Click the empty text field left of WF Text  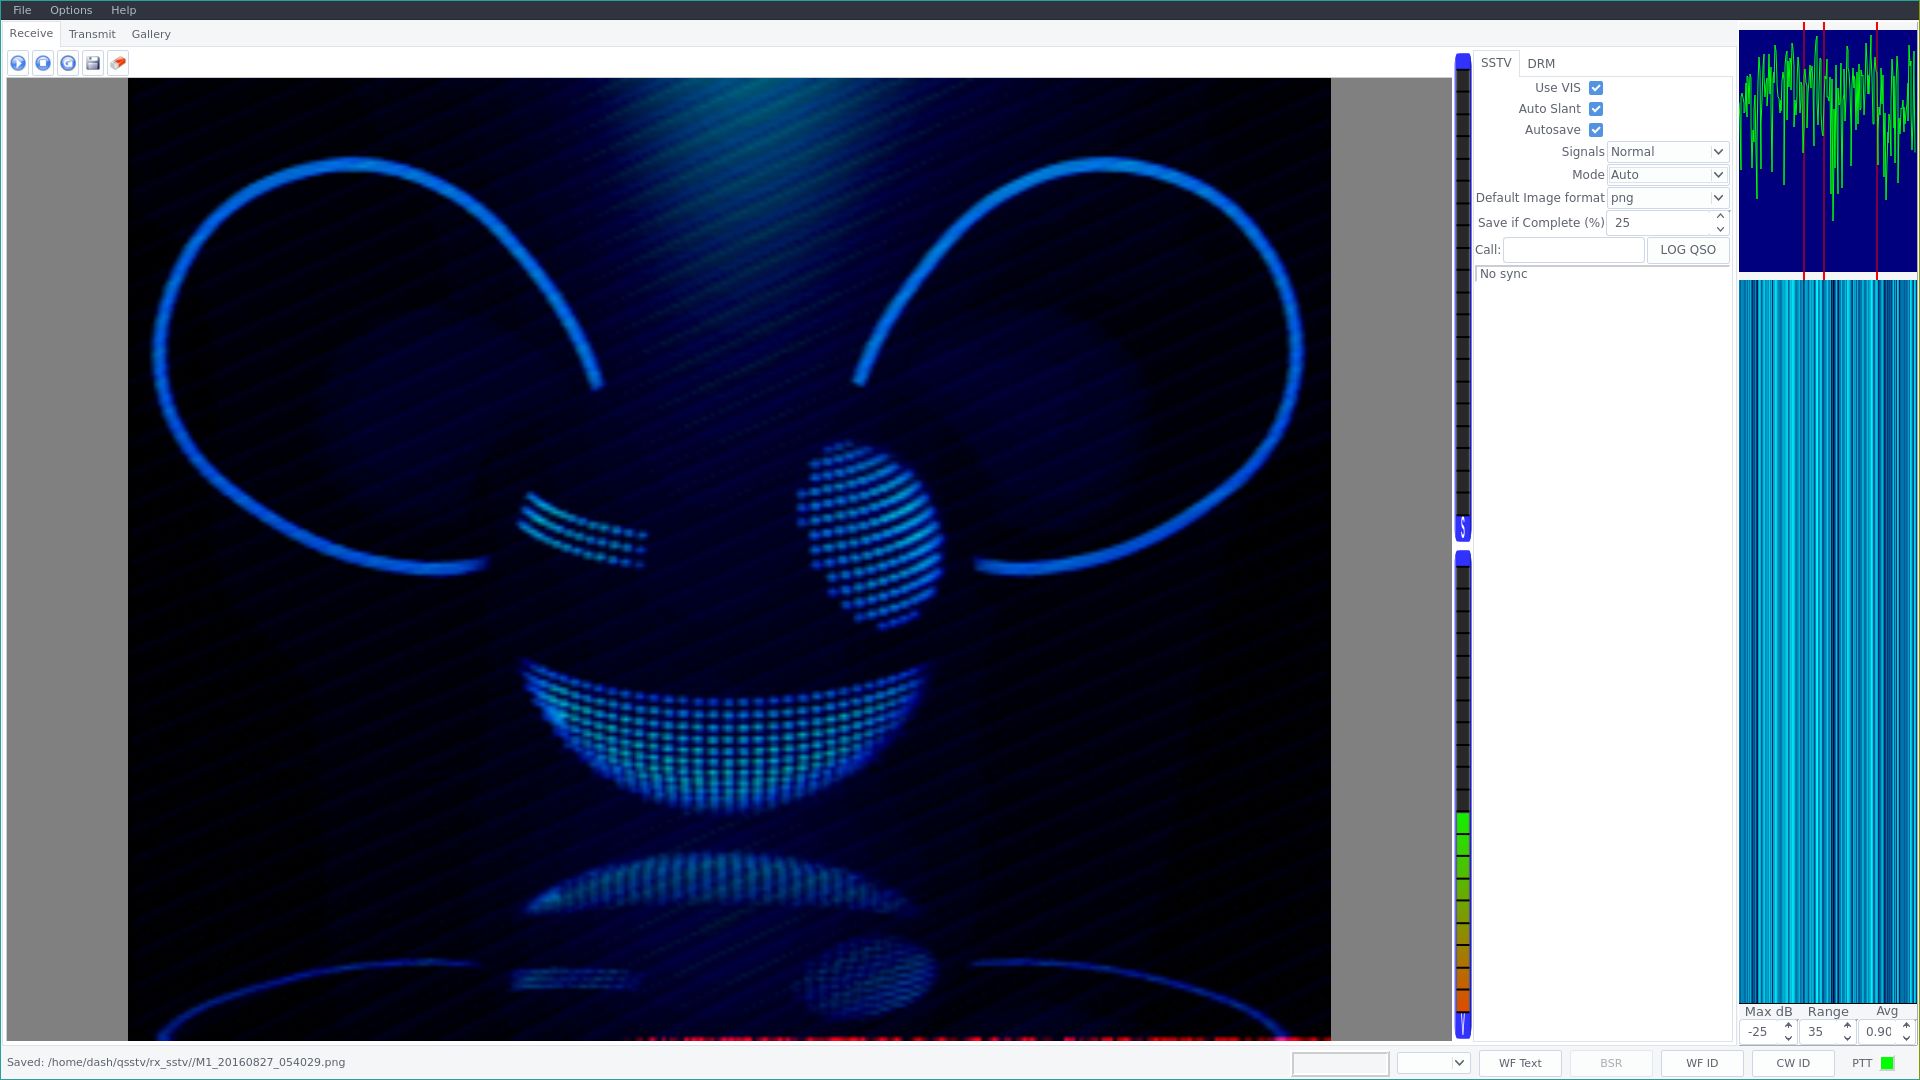(x=1340, y=1063)
